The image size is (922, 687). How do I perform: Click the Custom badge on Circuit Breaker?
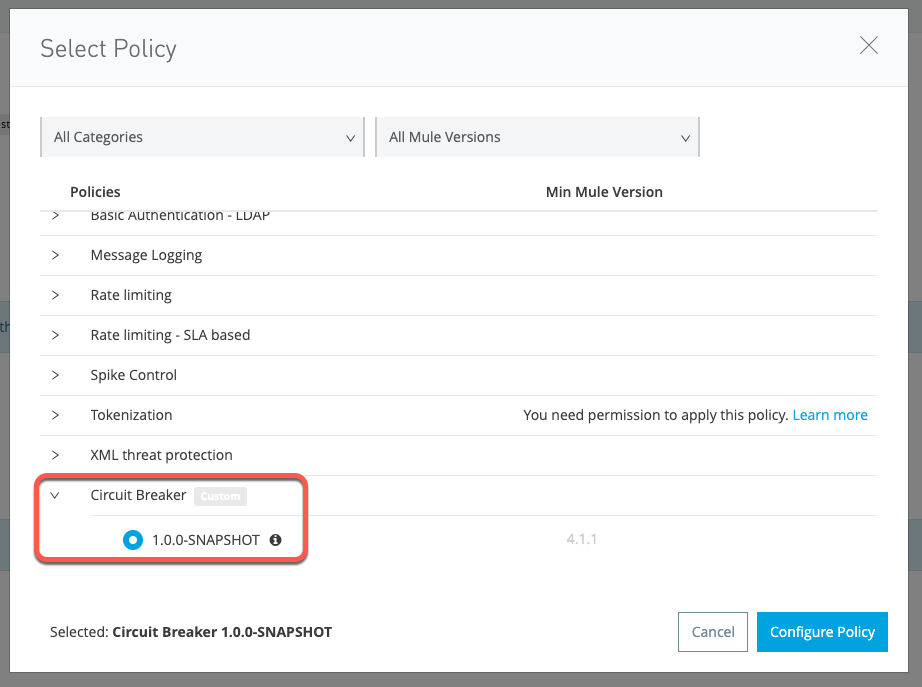[220, 496]
